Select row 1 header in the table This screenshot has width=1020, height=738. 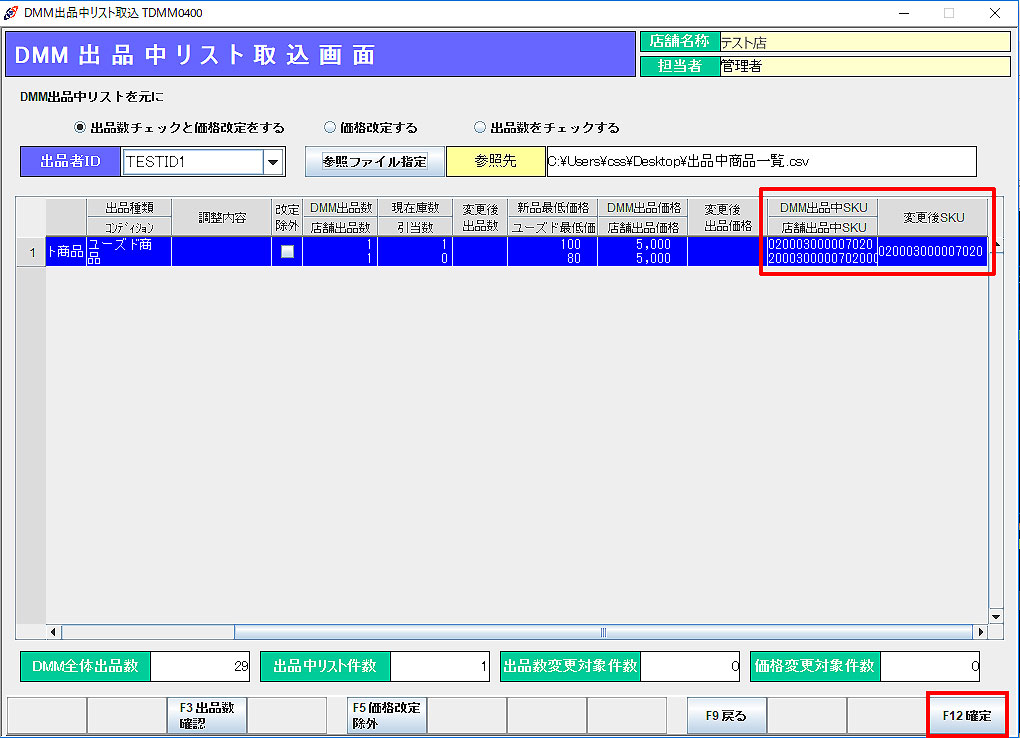(x=31, y=252)
